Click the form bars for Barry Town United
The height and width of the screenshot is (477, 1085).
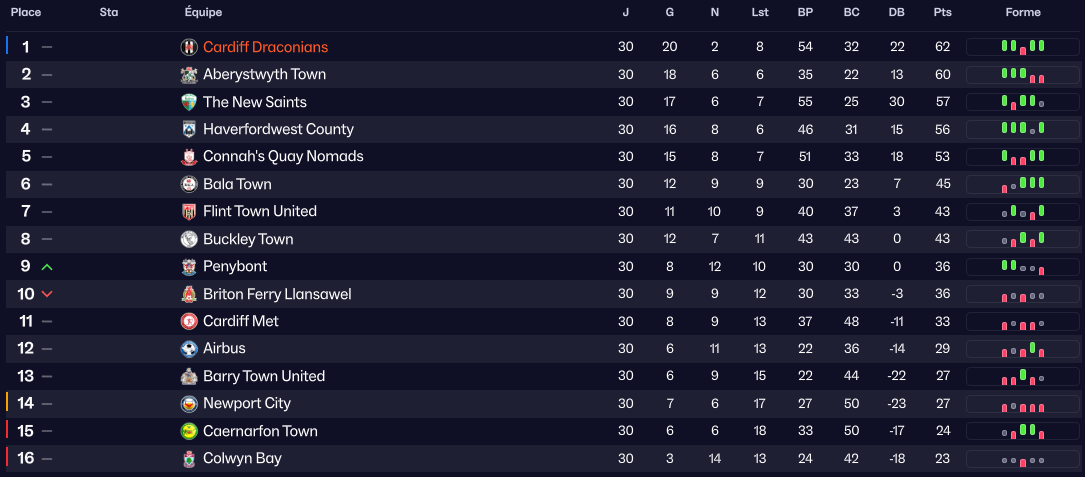tap(1022, 377)
